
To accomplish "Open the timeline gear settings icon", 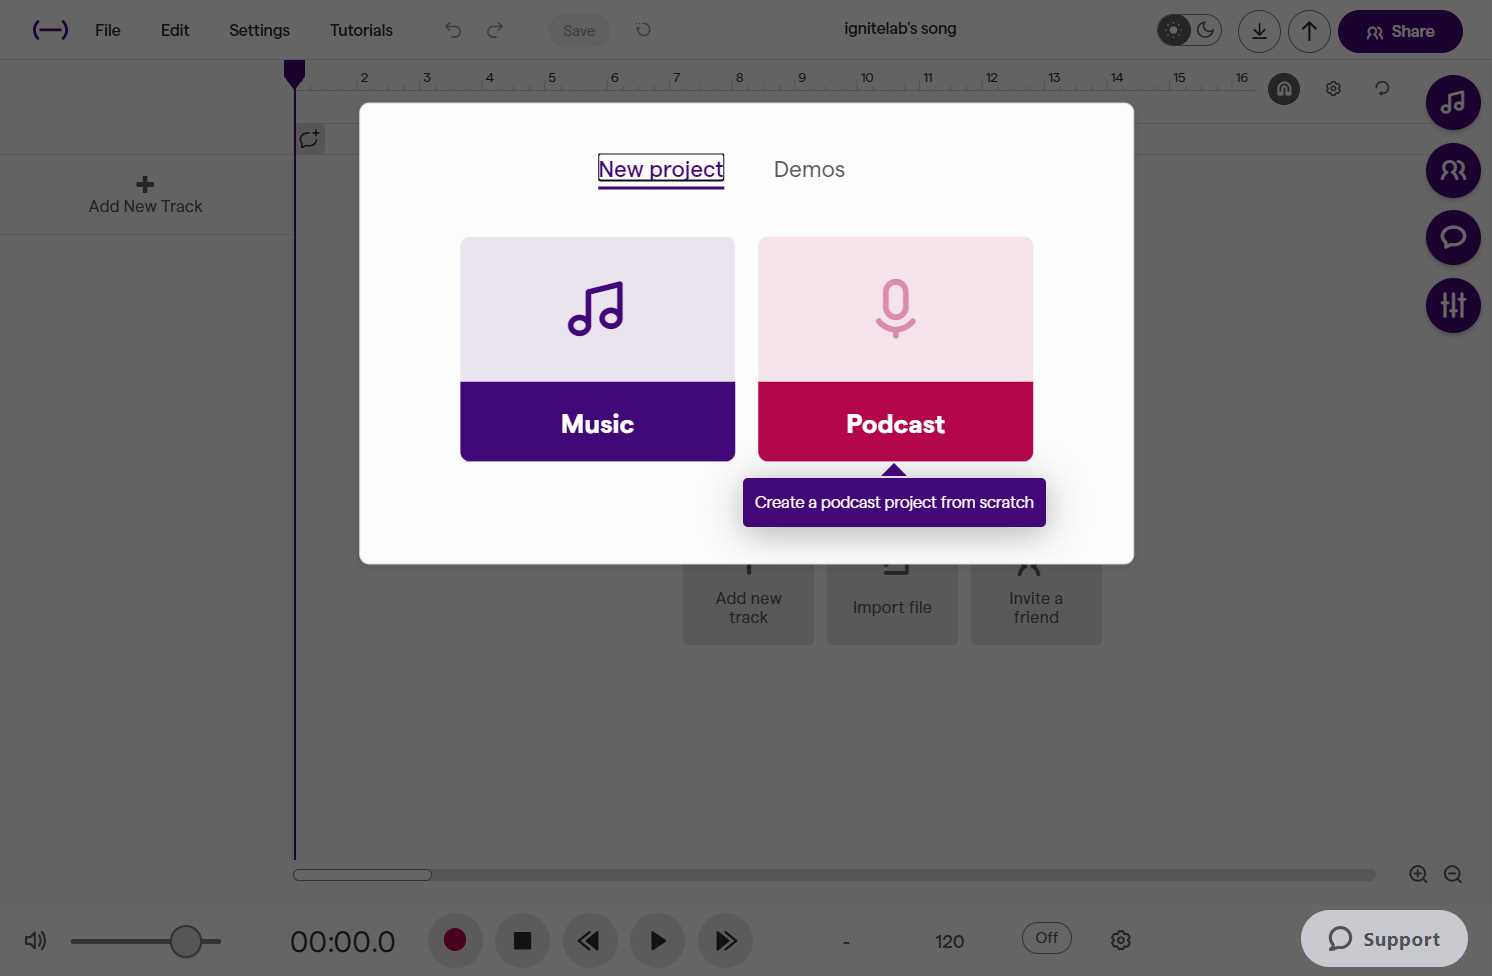I will tap(1333, 89).
